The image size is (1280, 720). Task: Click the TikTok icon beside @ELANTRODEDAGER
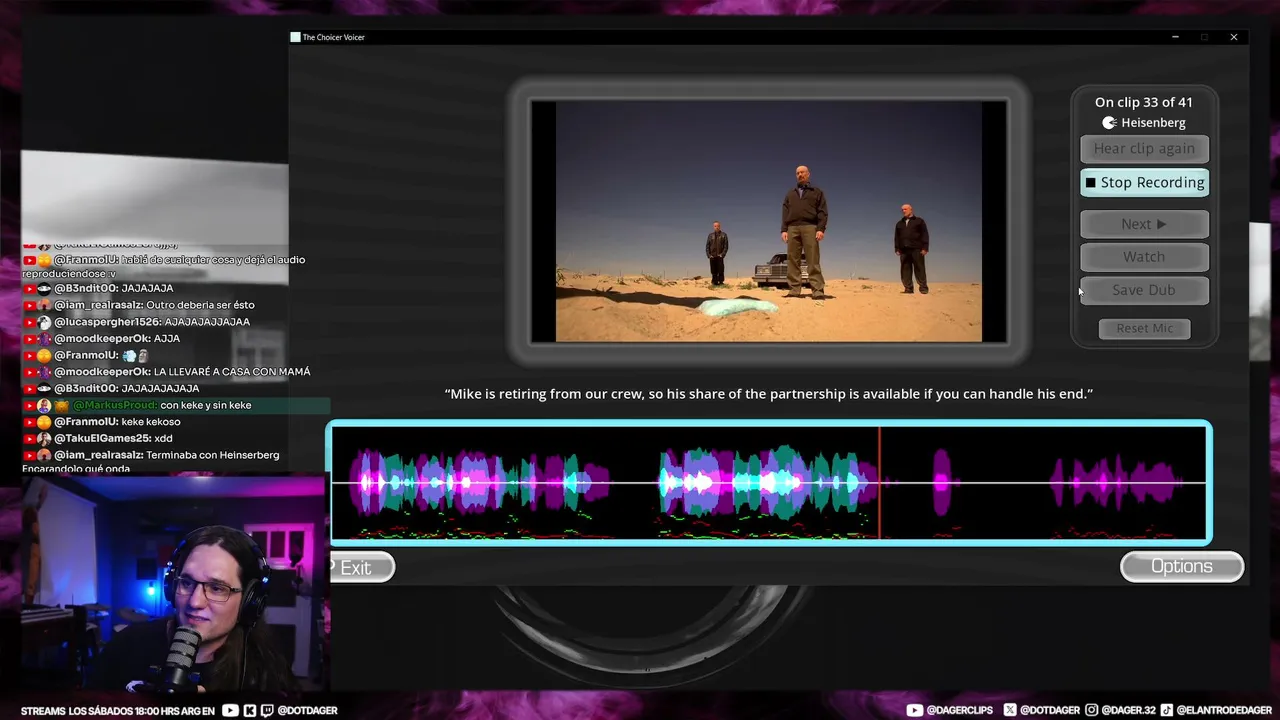pos(1166,710)
